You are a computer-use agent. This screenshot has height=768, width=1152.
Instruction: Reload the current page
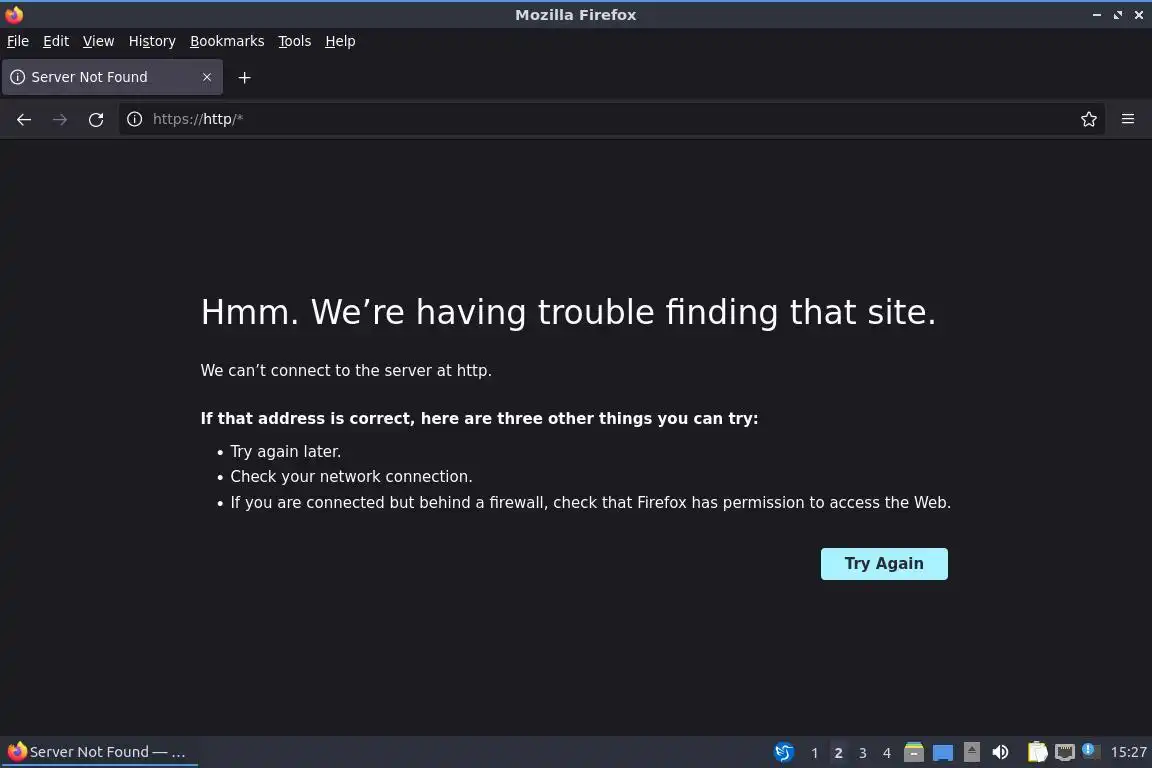click(96, 119)
